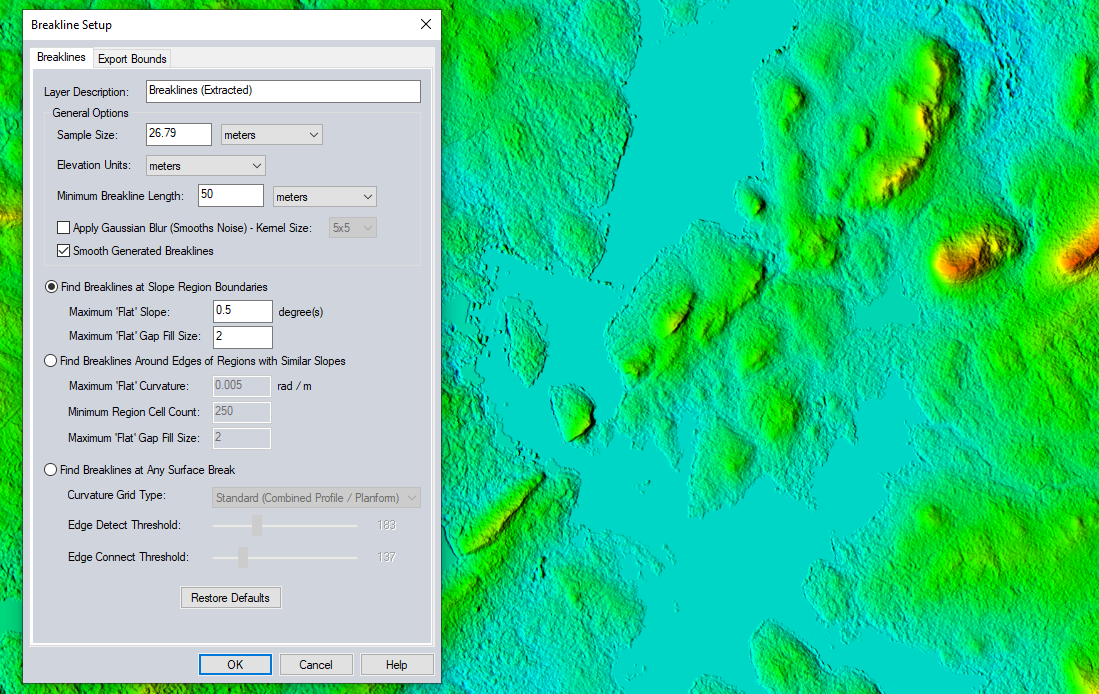The height and width of the screenshot is (694, 1099).
Task: Confirm the dialog with OK
Action: point(235,665)
